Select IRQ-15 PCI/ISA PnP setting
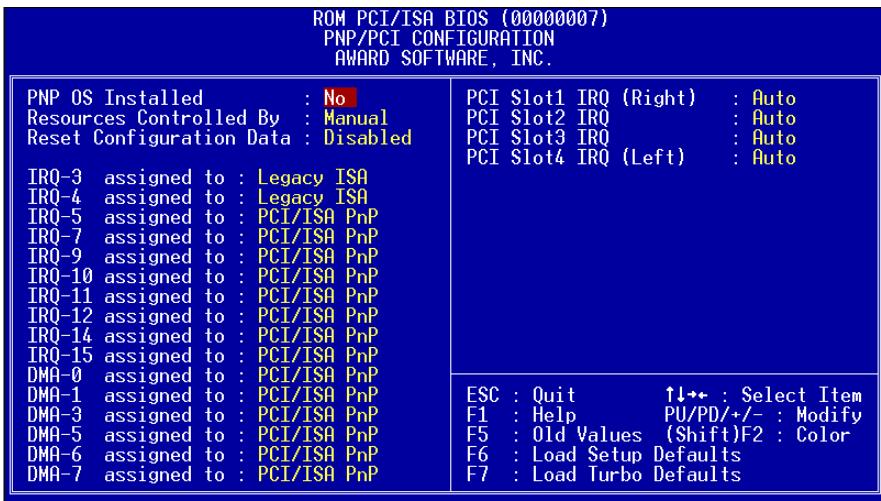 (x=318, y=356)
